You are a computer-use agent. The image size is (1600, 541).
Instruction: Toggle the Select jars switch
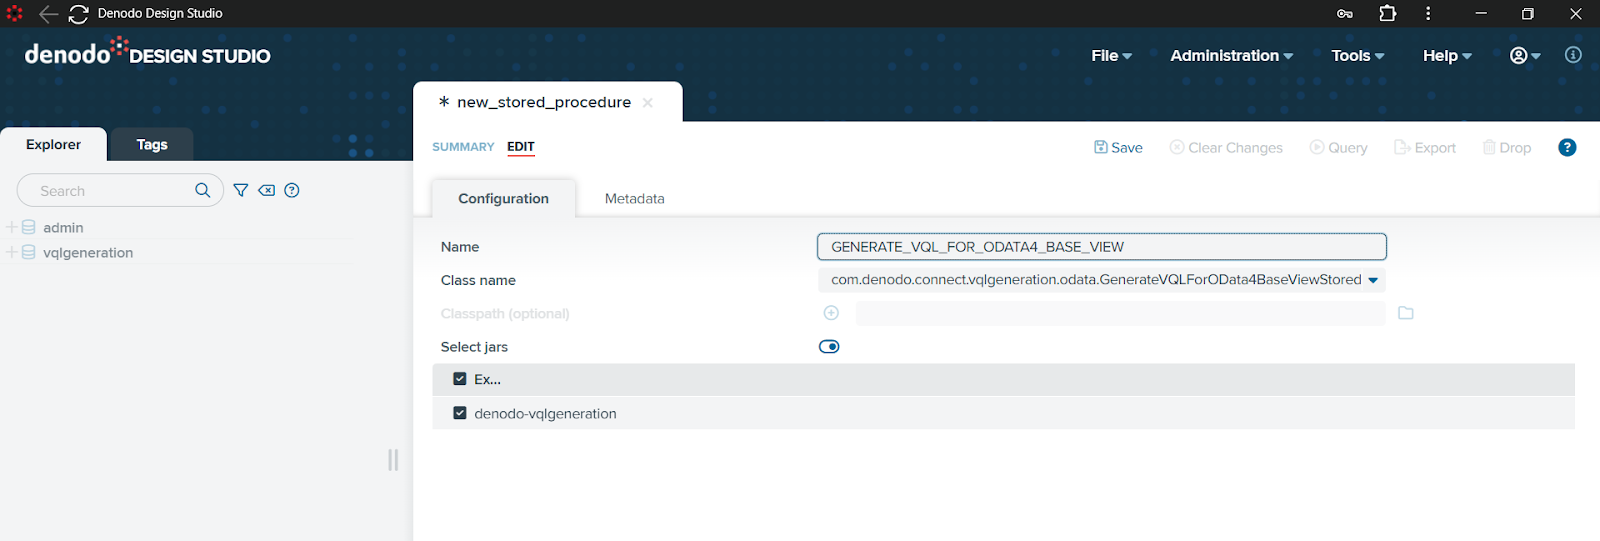click(x=829, y=347)
